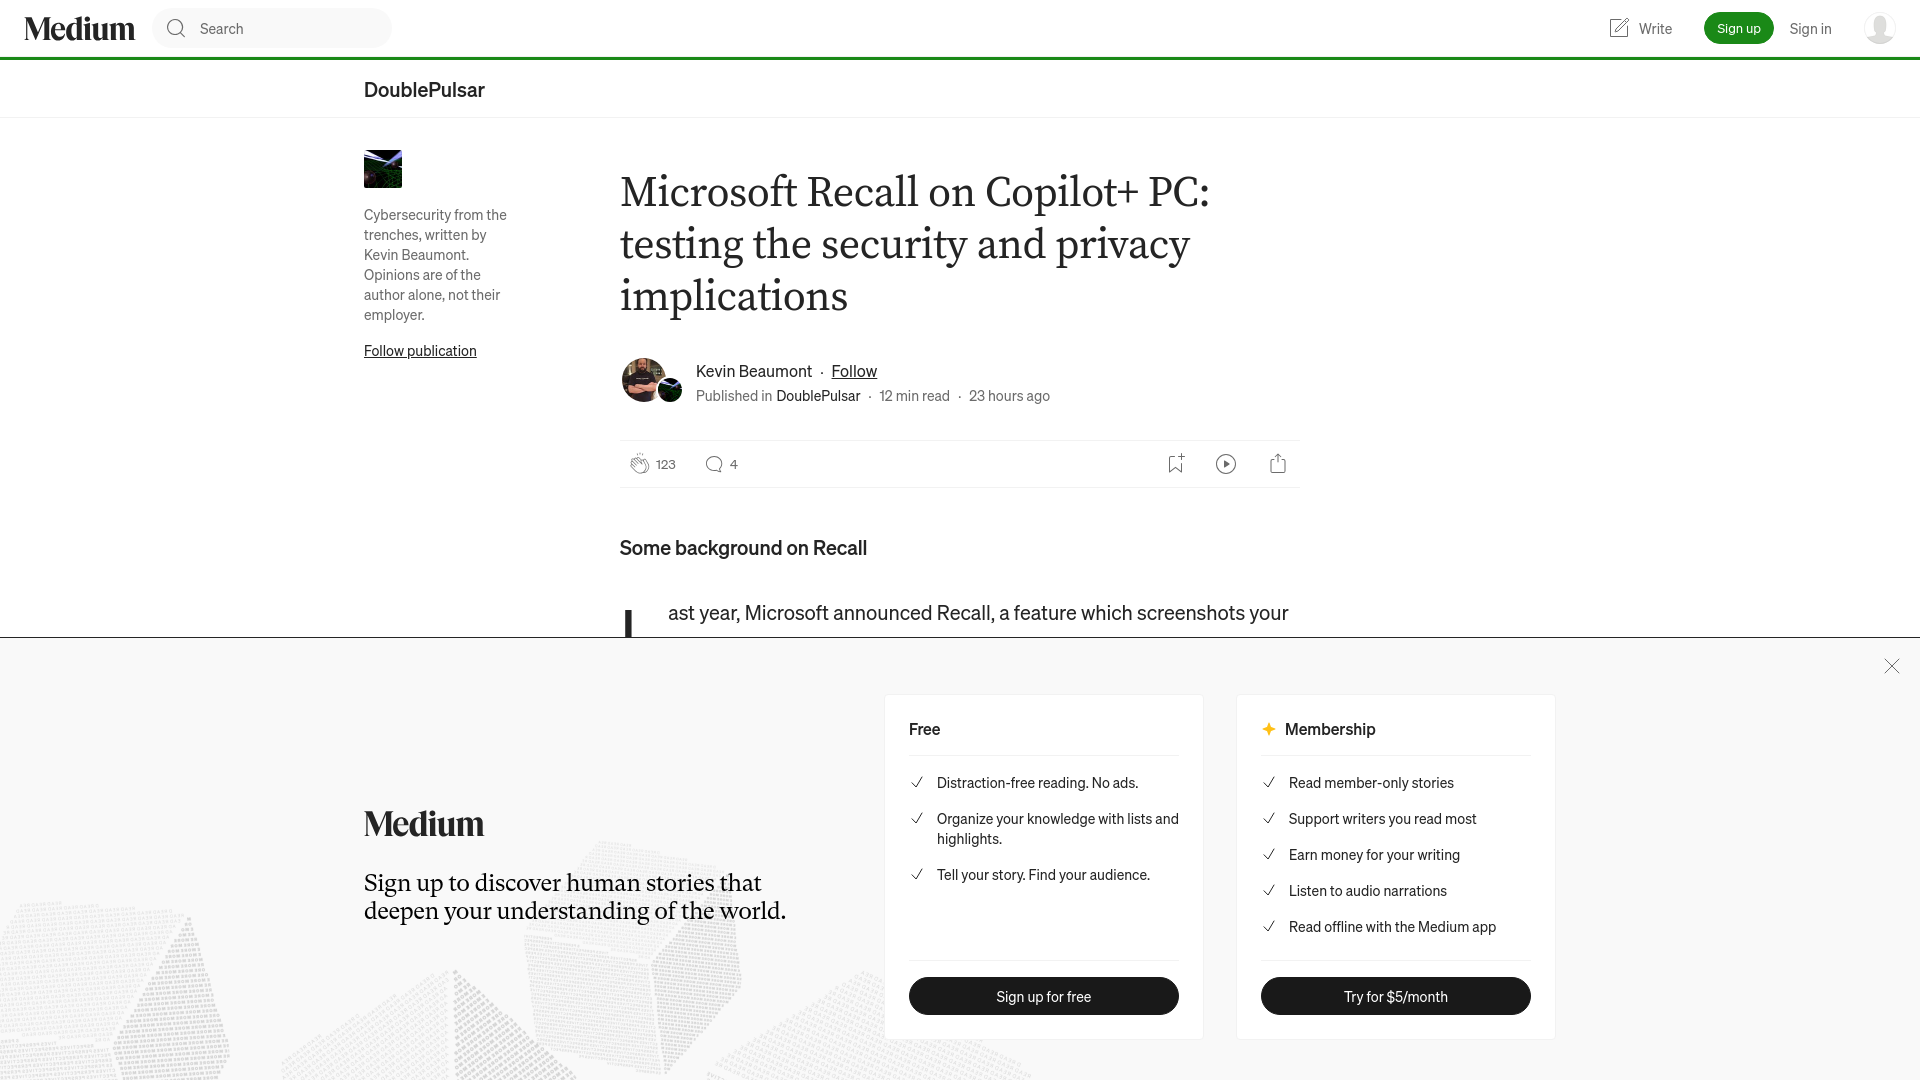
Task: Click the '23 hours ago' timestamp
Action: pos(1009,396)
